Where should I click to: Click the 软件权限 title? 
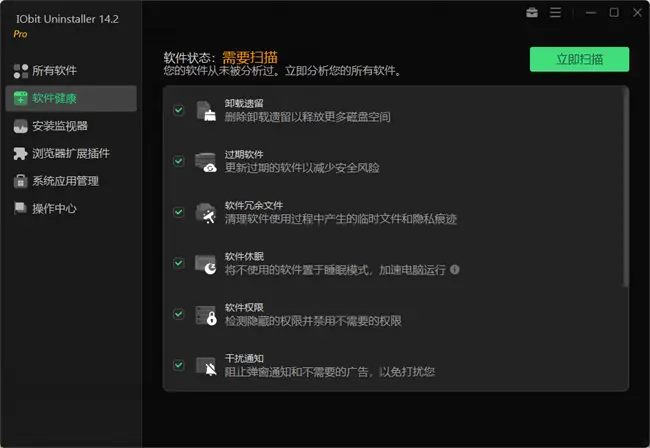244,308
